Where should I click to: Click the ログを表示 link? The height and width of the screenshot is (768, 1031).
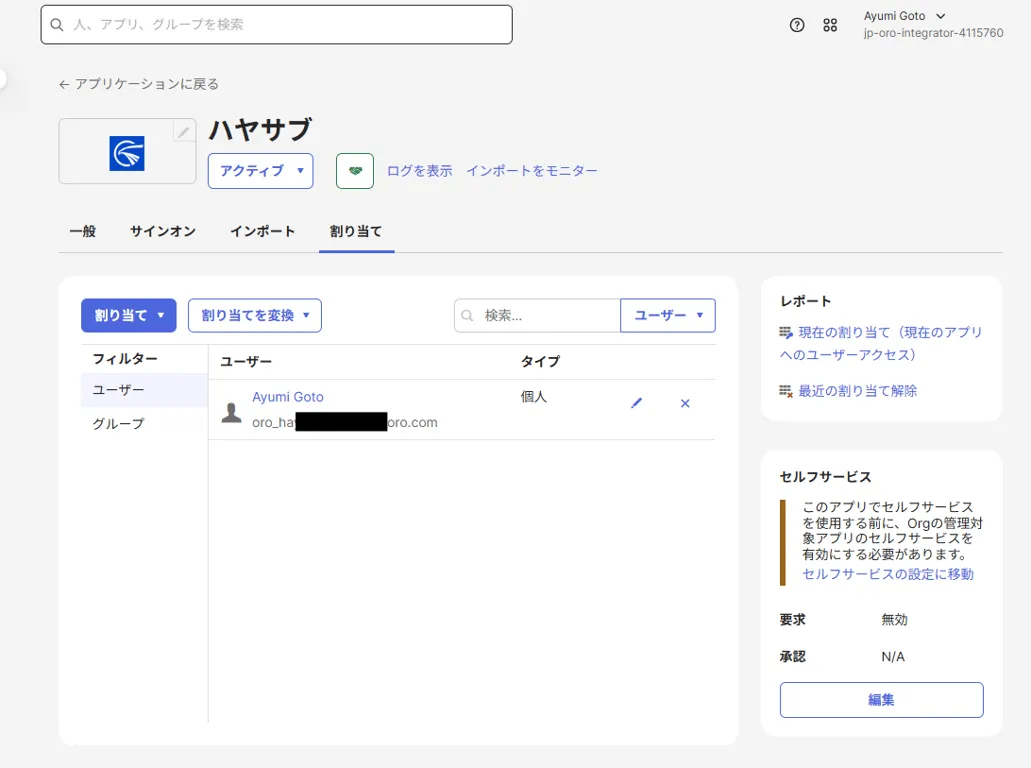[x=420, y=171]
